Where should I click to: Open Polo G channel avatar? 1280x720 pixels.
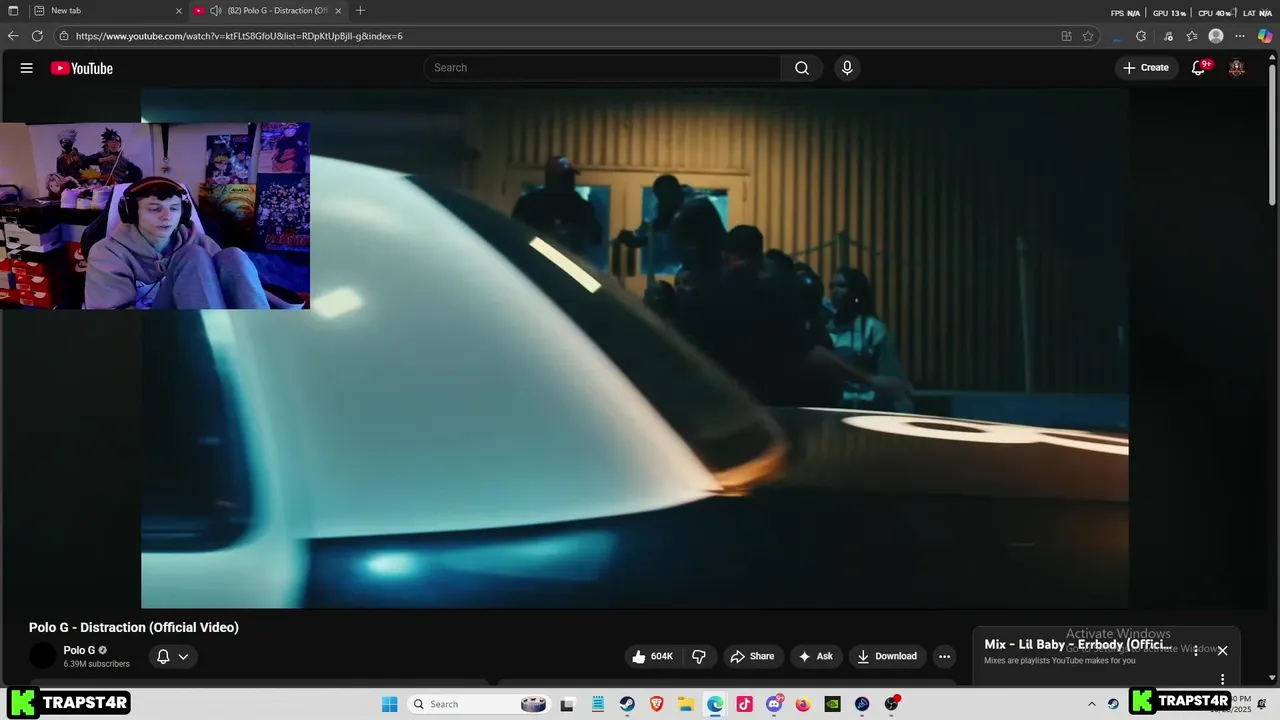click(x=43, y=656)
